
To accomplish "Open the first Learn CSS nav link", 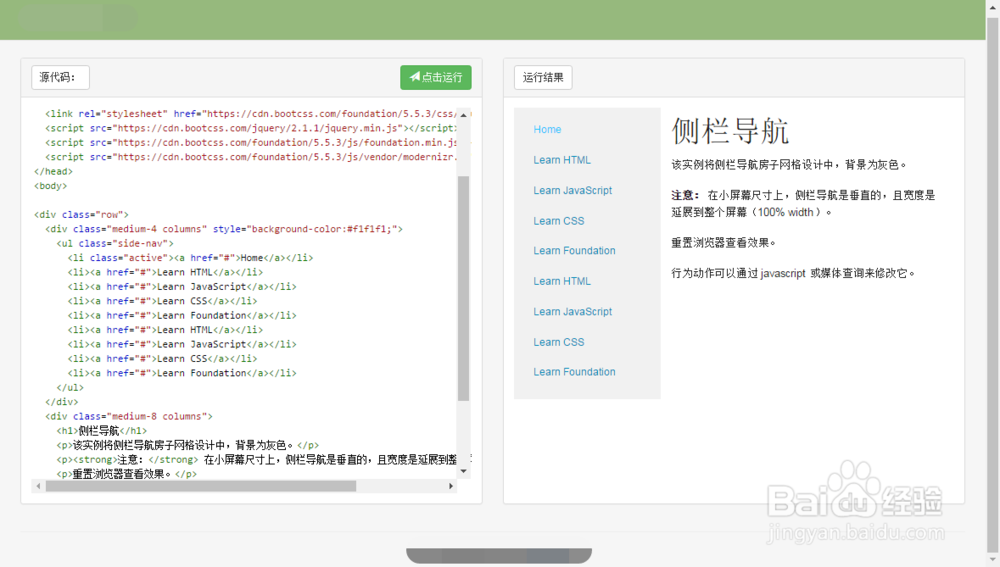I will coord(559,221).
